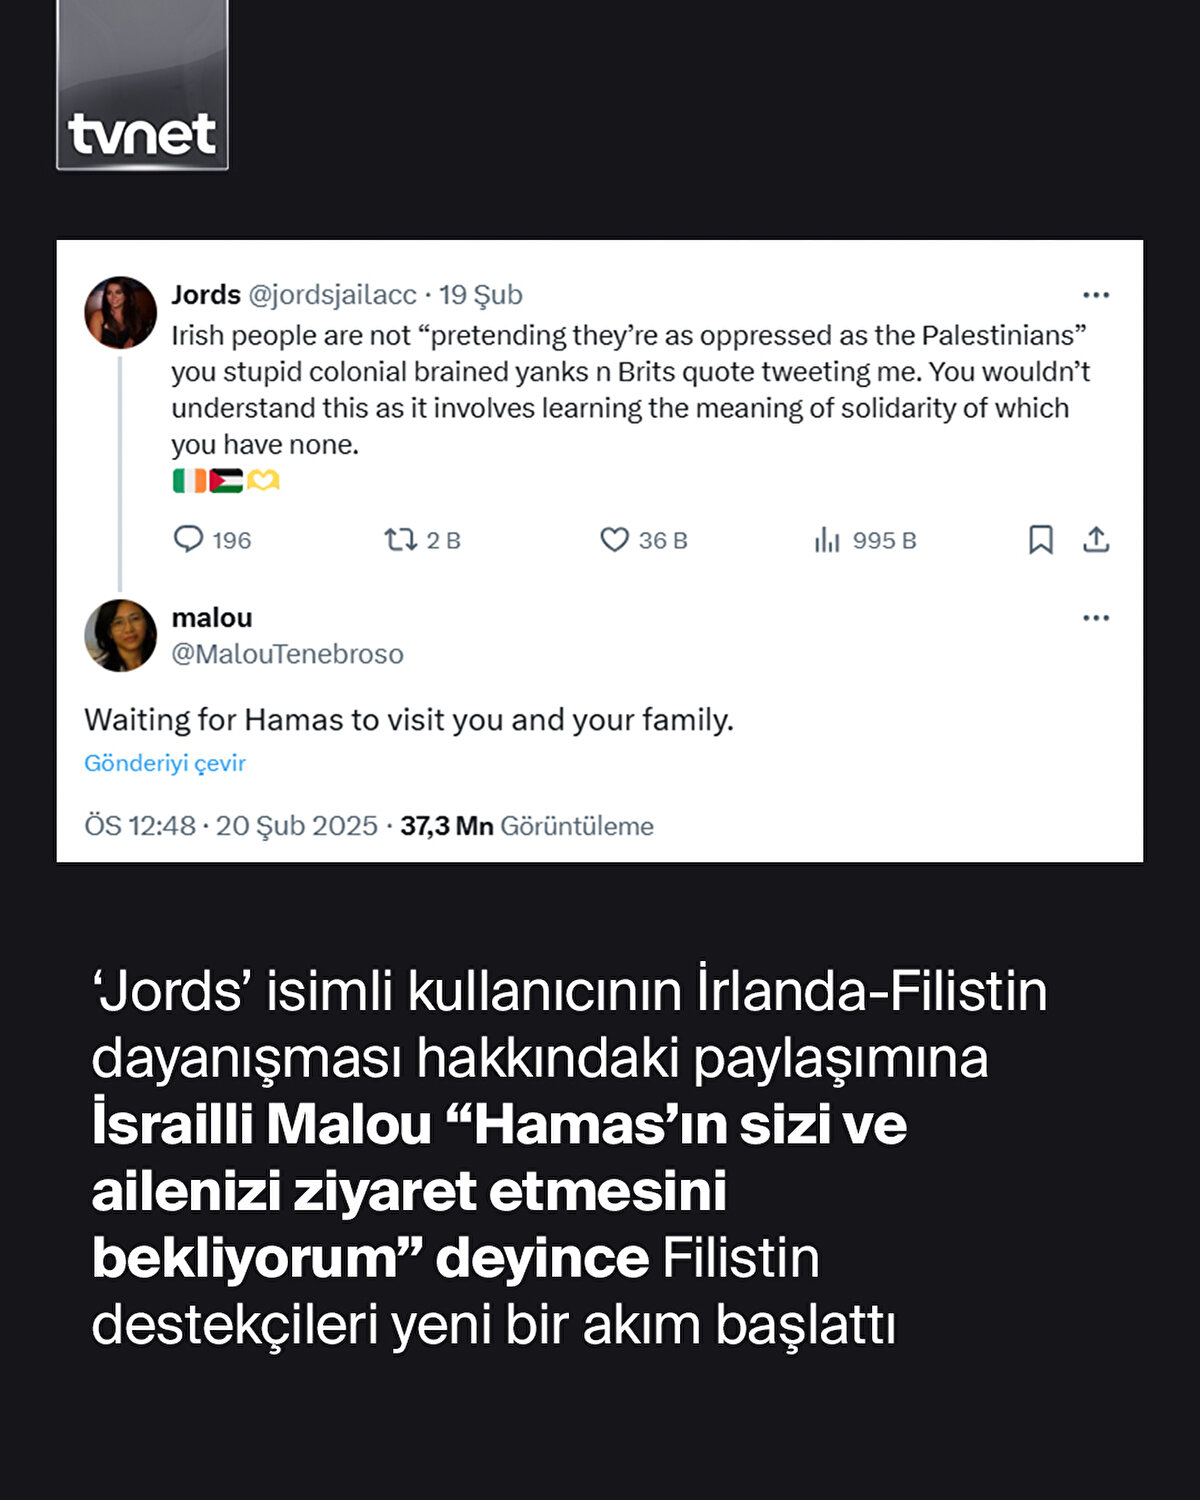Click the tvnet logo
This screenshot has height=1500, width=1200.
point(142,133)
